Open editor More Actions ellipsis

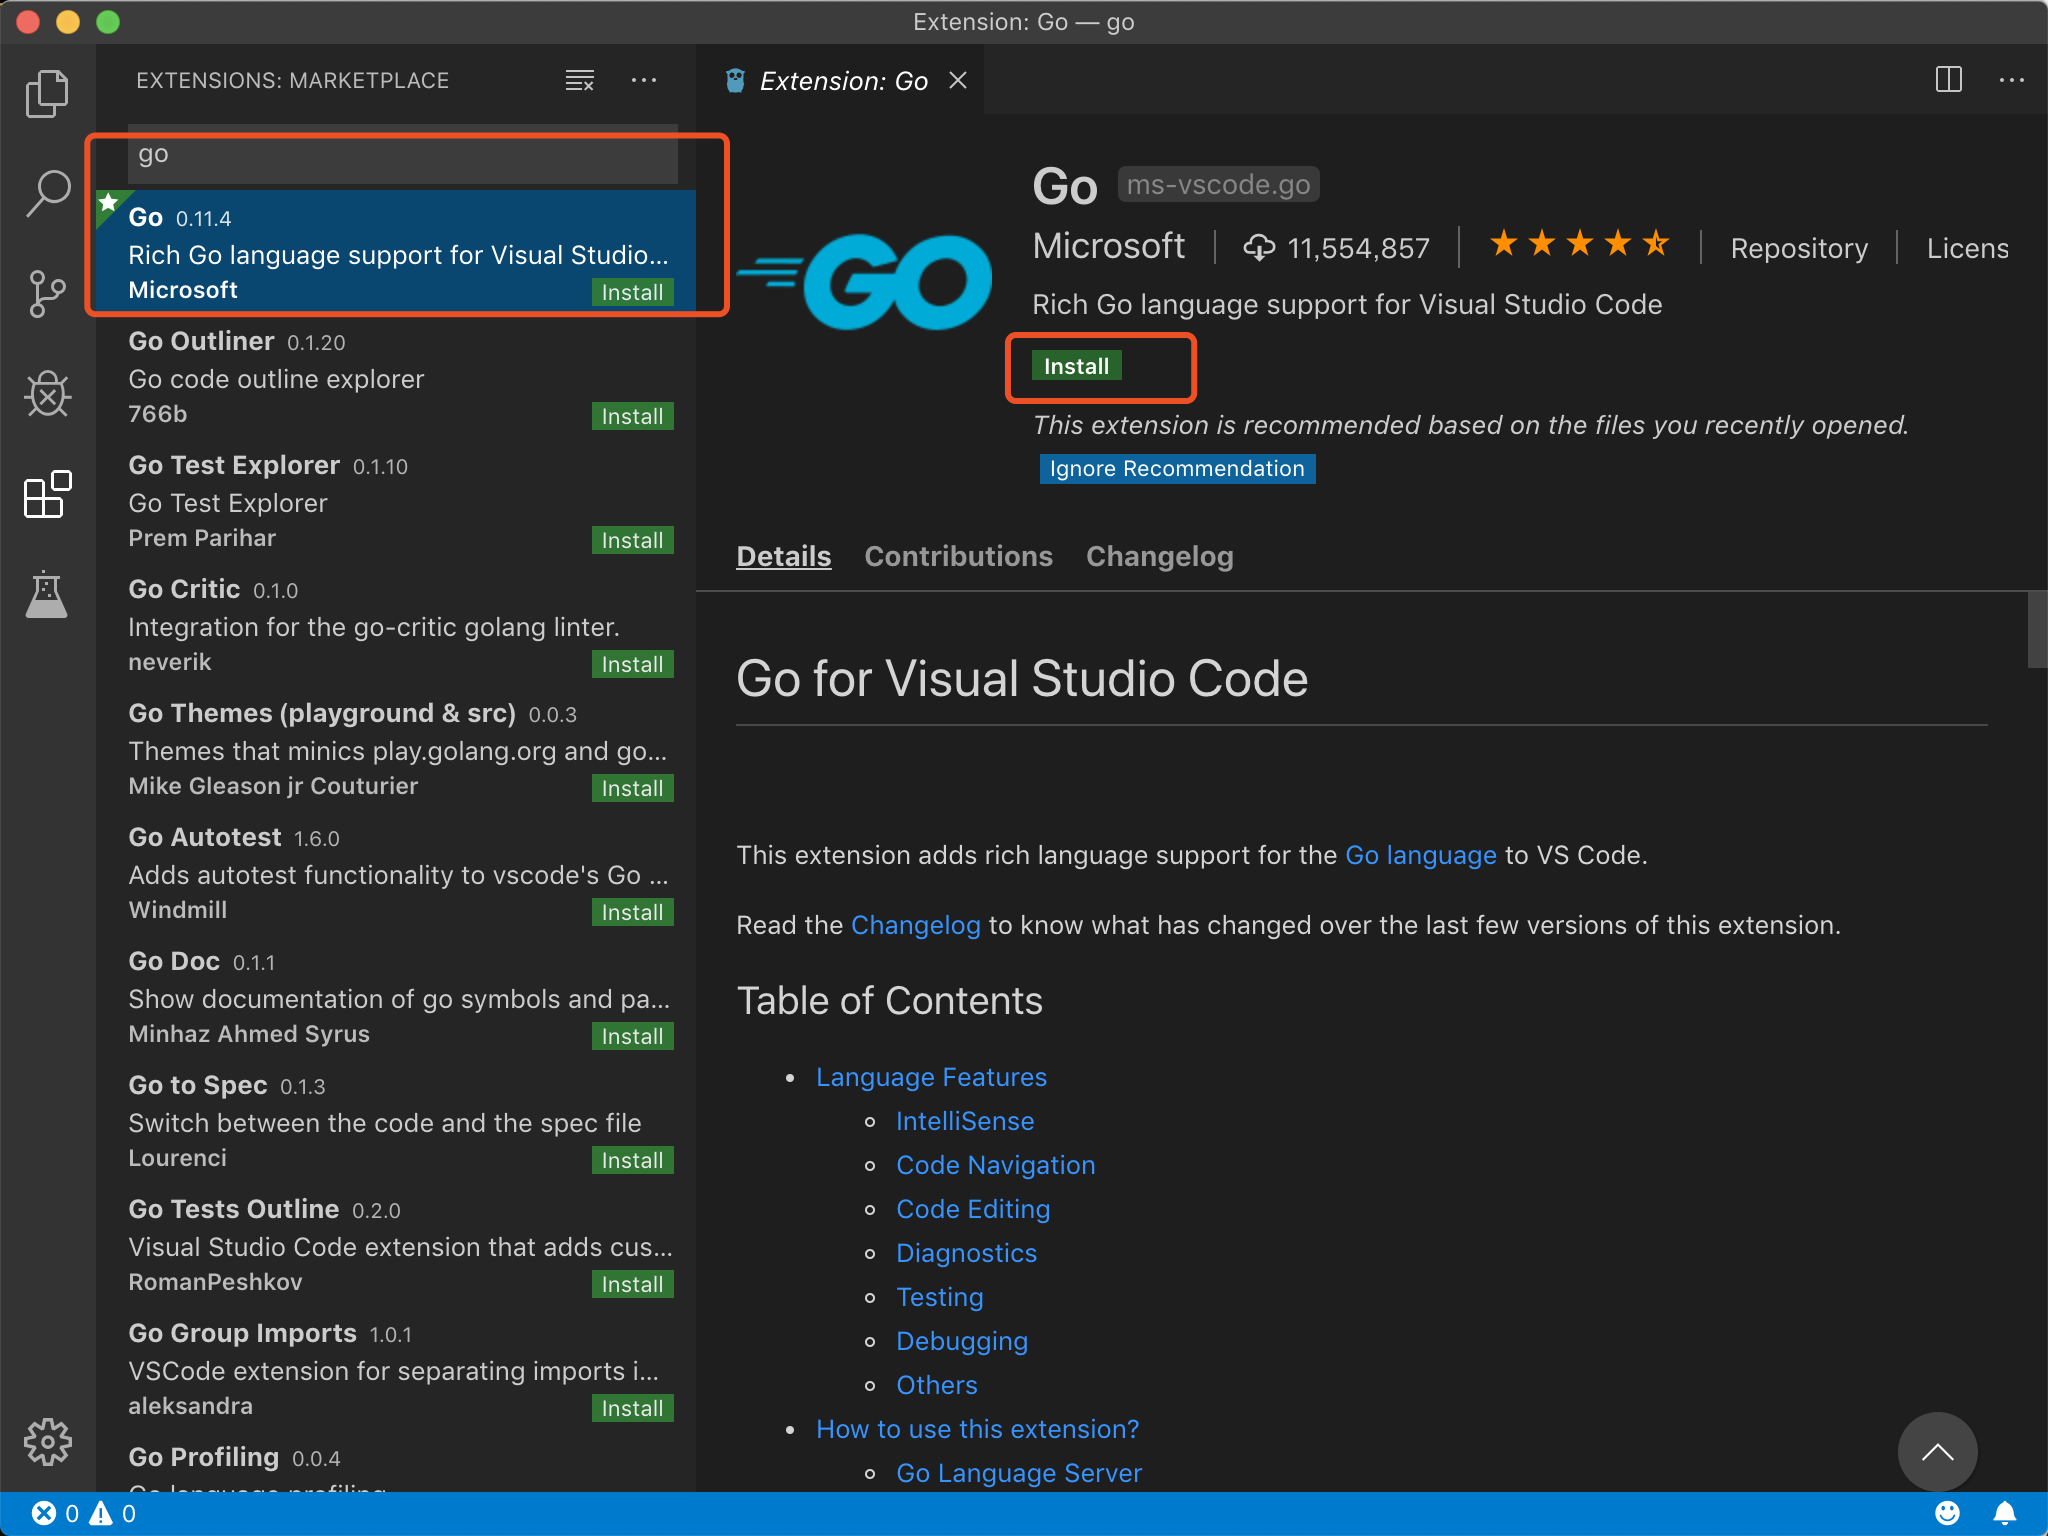pos(2012,80)
